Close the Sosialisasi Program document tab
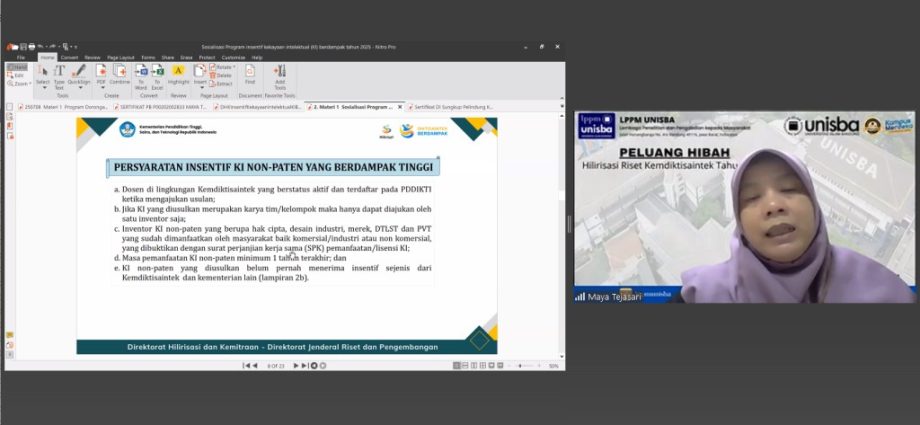920x425 pixels. tap(400, 106)
